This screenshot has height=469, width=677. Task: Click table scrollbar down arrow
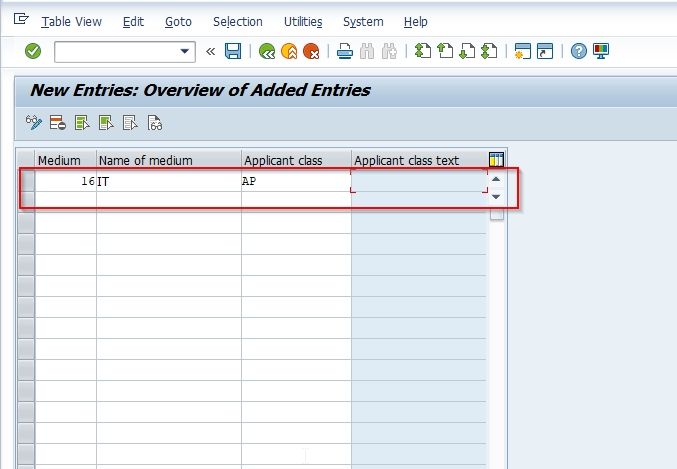pos(497,197)
